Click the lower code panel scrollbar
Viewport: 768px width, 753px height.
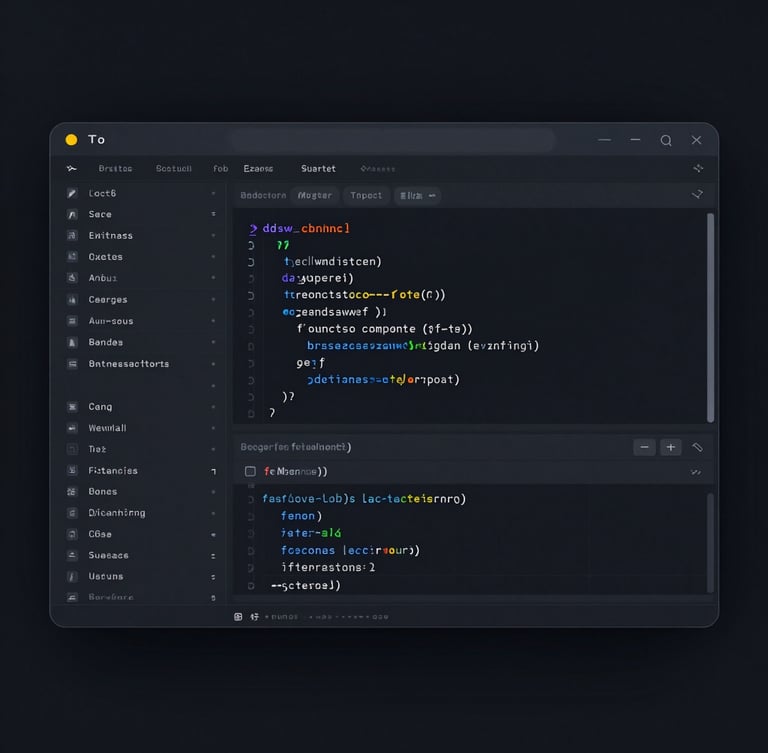[x=710, y=543]
